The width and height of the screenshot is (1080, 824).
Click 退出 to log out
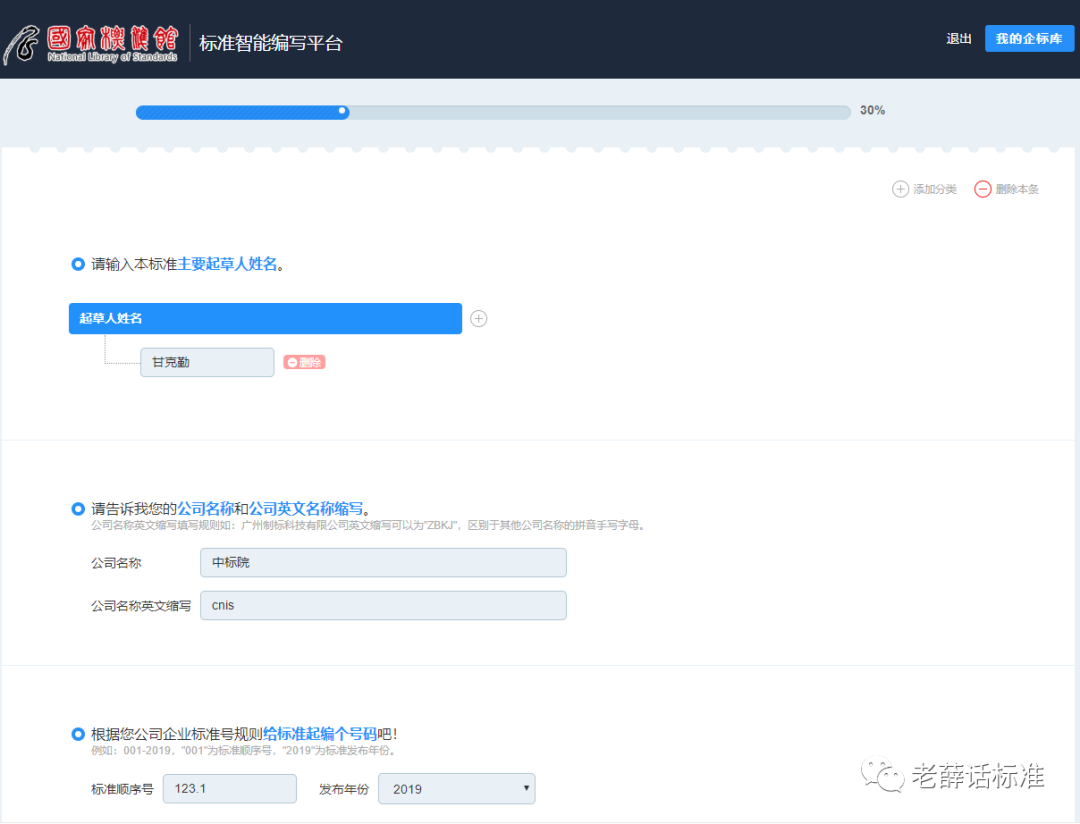tap(958, 39)
